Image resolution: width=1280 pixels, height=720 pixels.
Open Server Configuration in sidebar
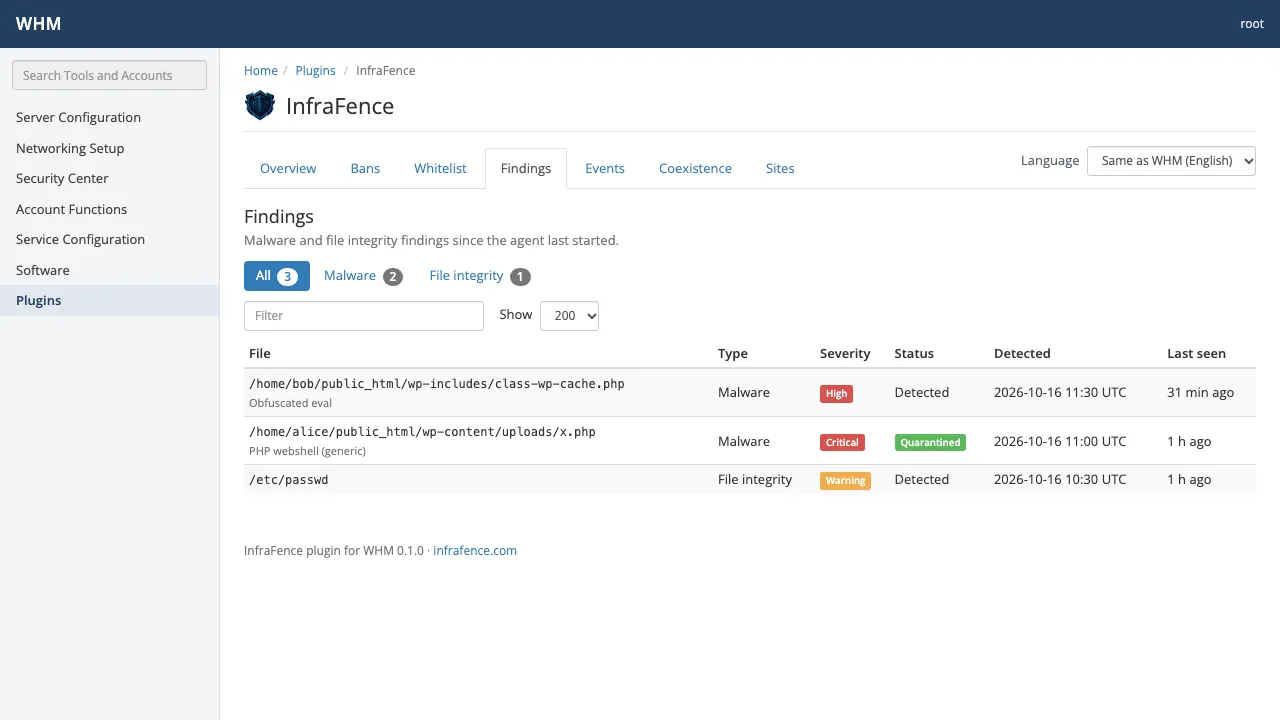[109, 117]
